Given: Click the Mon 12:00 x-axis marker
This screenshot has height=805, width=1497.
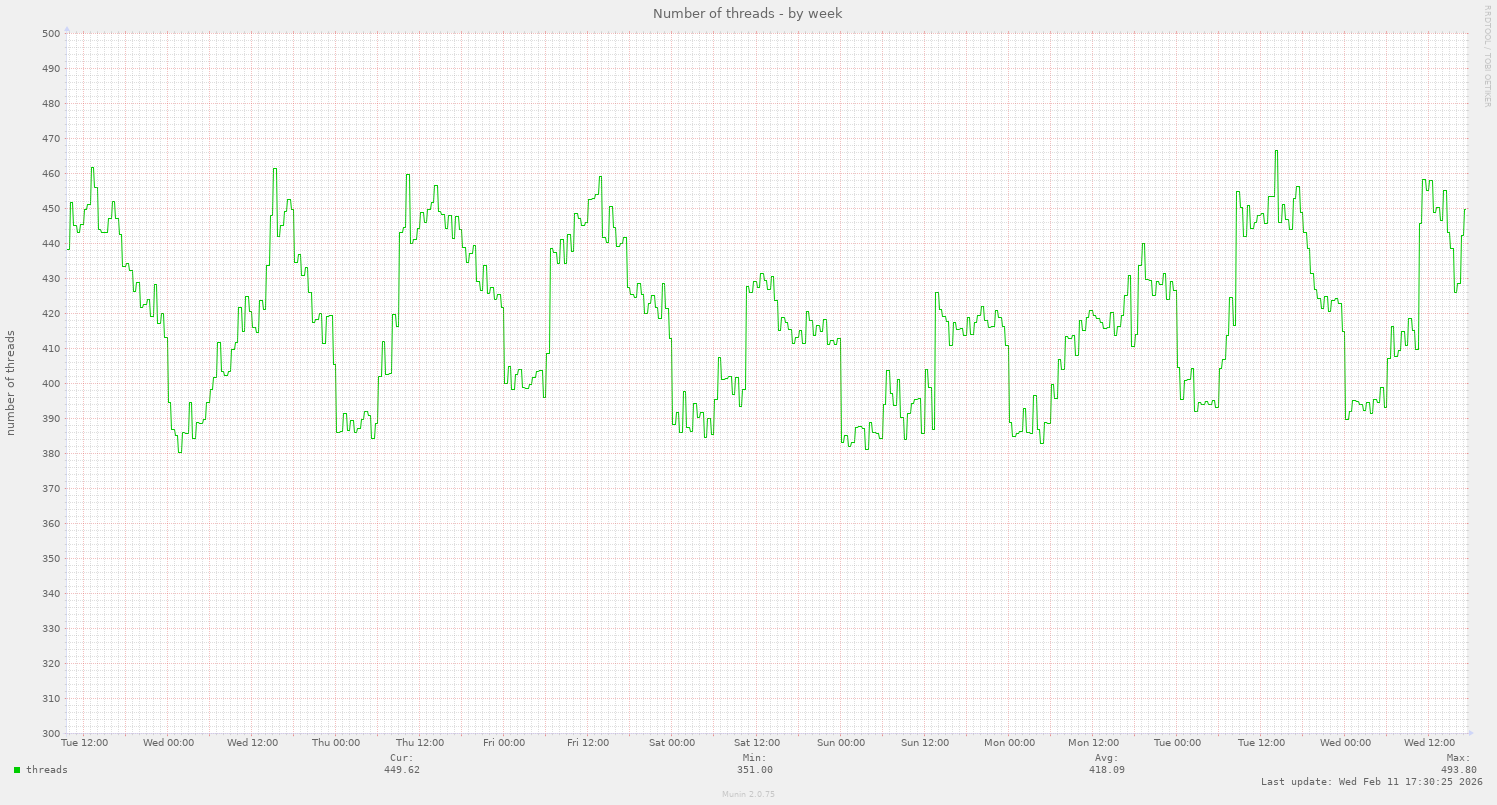Looking at the screenshot, I should click(1093, 743).
